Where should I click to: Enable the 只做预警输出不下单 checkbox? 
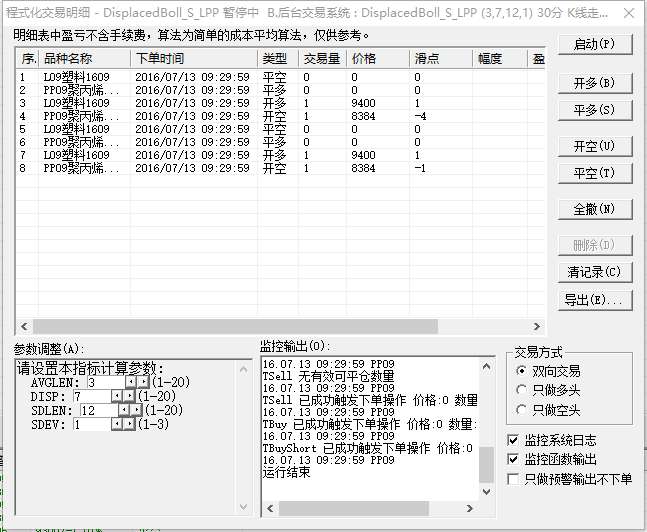(514, 479)
